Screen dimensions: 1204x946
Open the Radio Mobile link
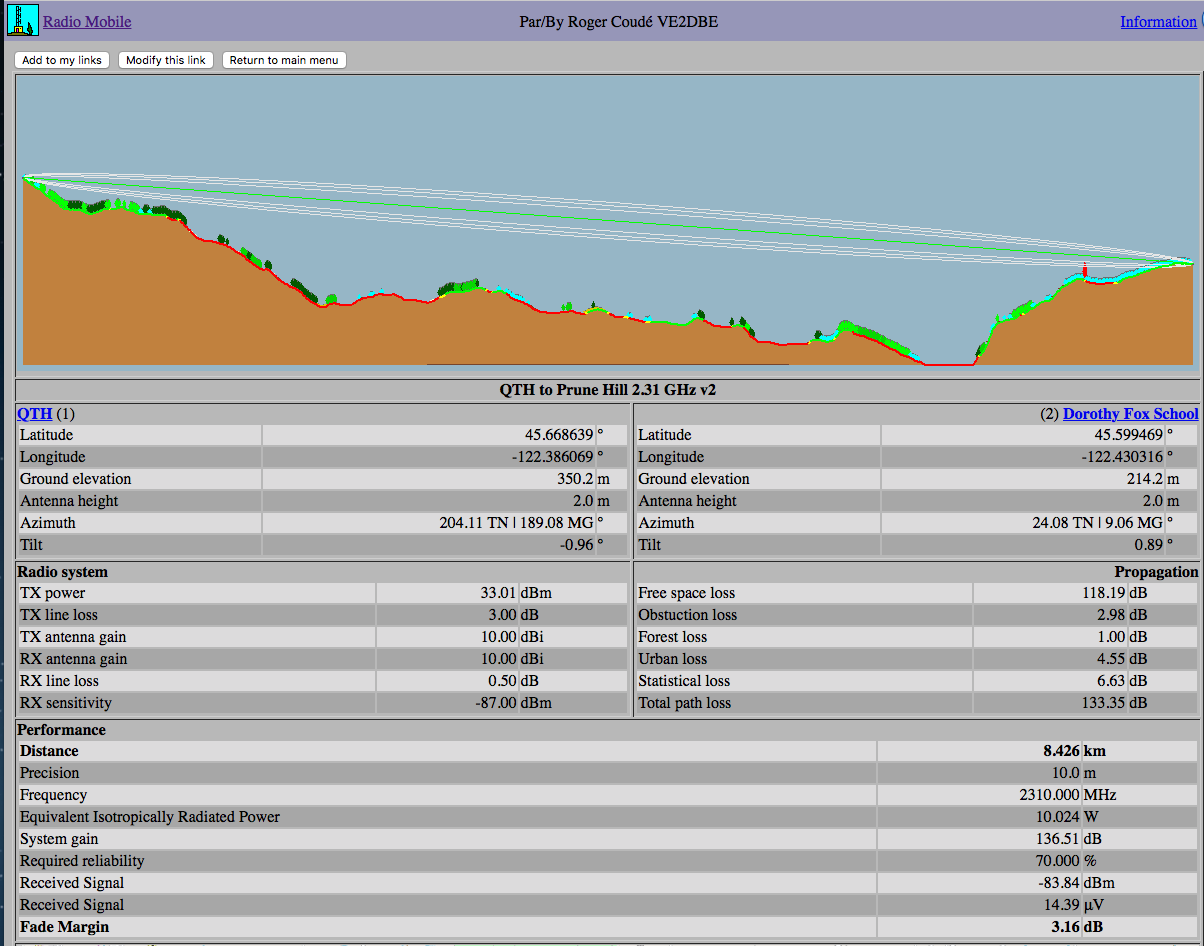[87, 22]
